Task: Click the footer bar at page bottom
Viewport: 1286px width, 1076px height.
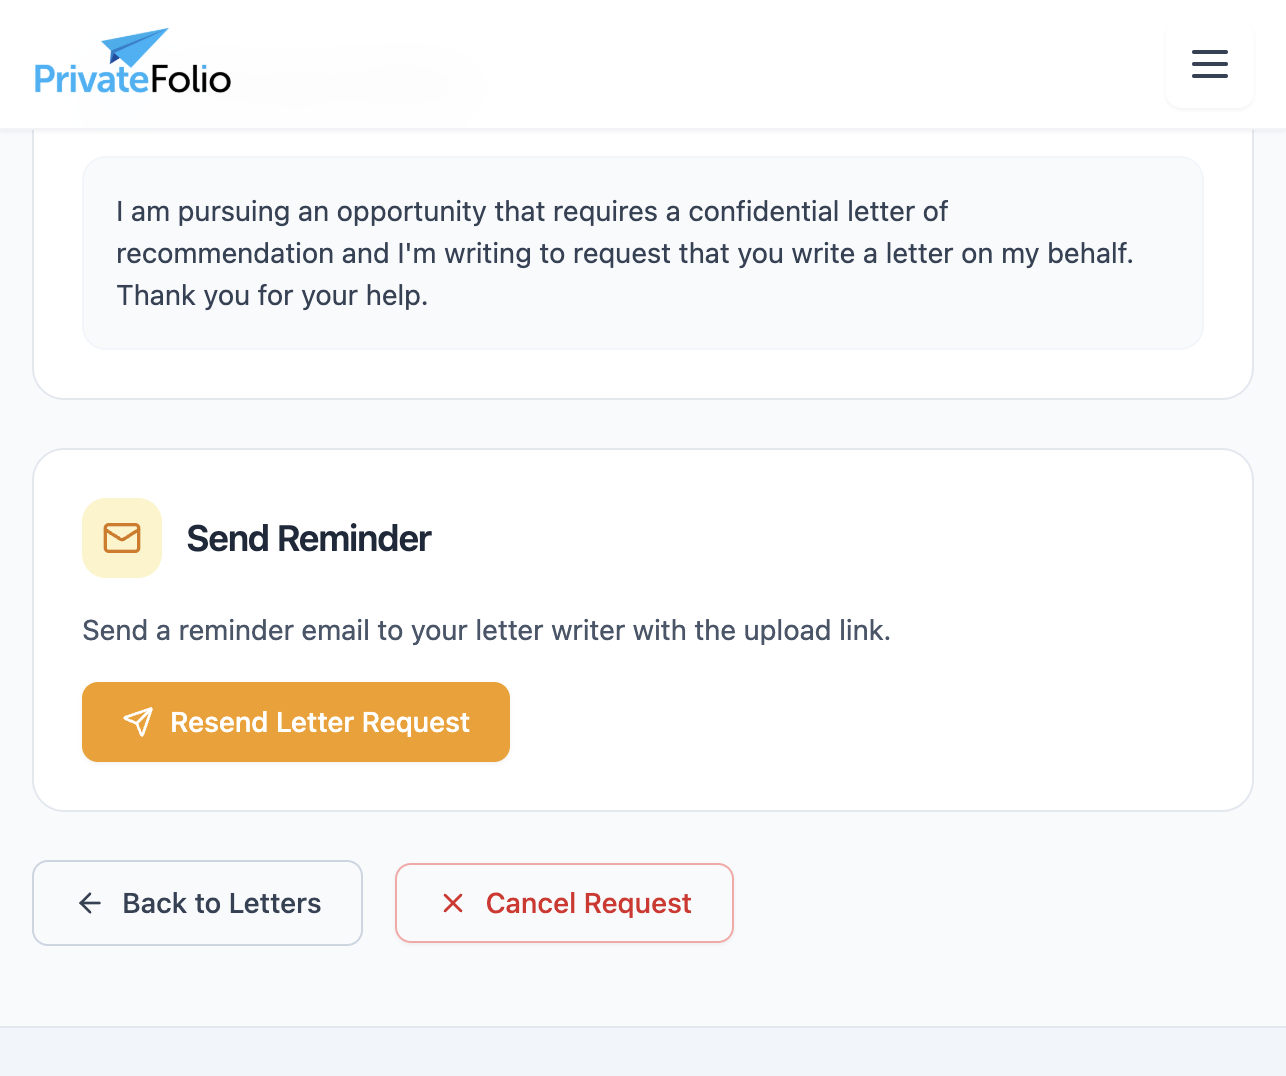Action: [643, 1052]
